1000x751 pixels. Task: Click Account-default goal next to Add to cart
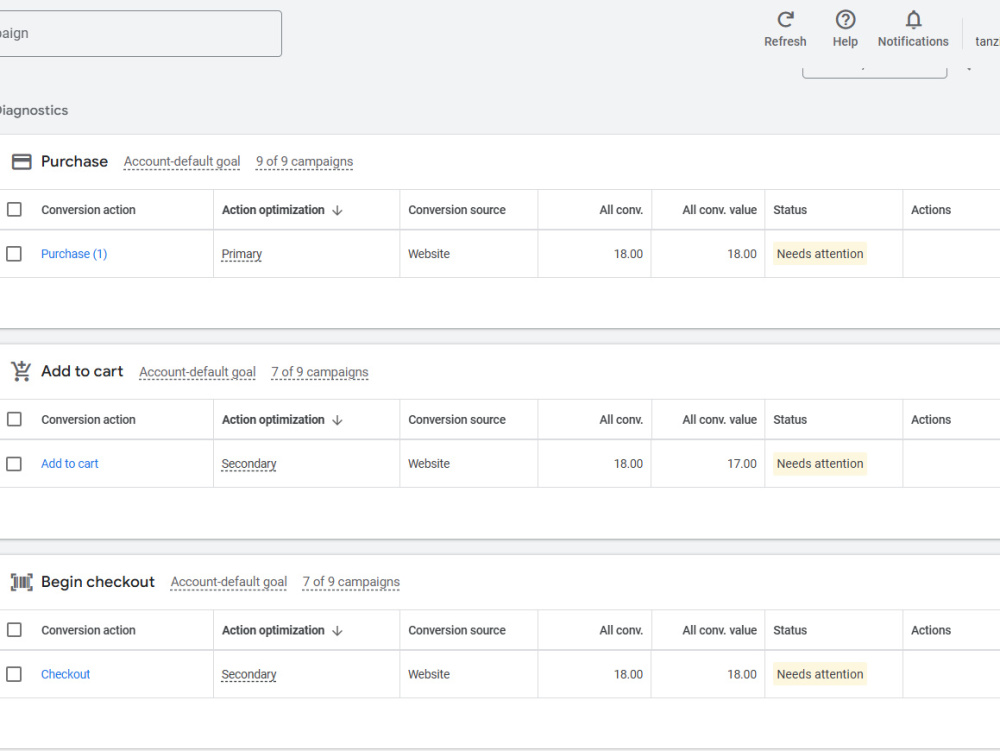(197, 372)
